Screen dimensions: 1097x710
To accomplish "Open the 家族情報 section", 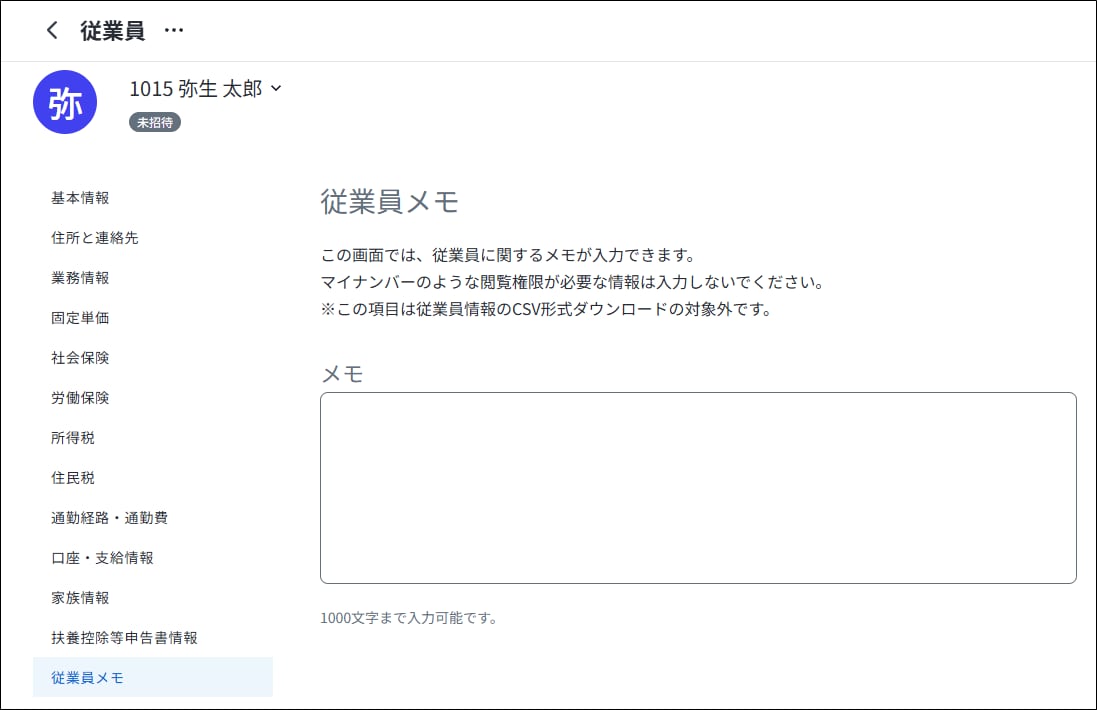I will [80, 598].
